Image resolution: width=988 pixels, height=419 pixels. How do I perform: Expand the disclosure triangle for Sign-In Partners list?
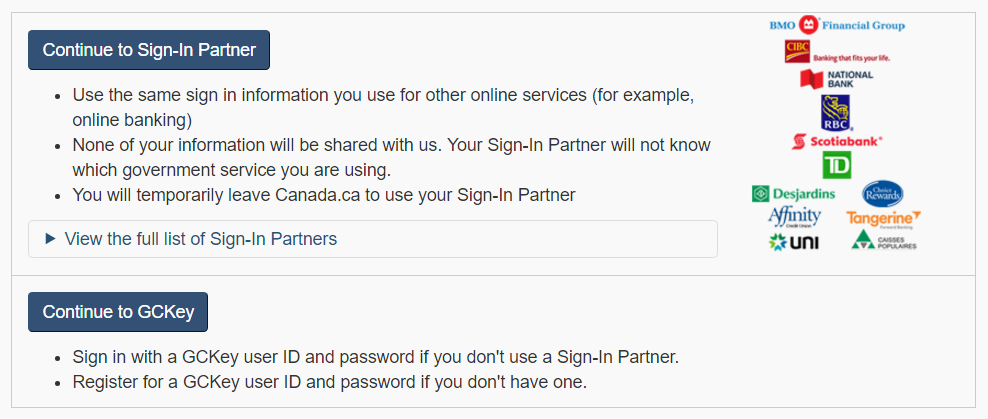coord(50,239)
